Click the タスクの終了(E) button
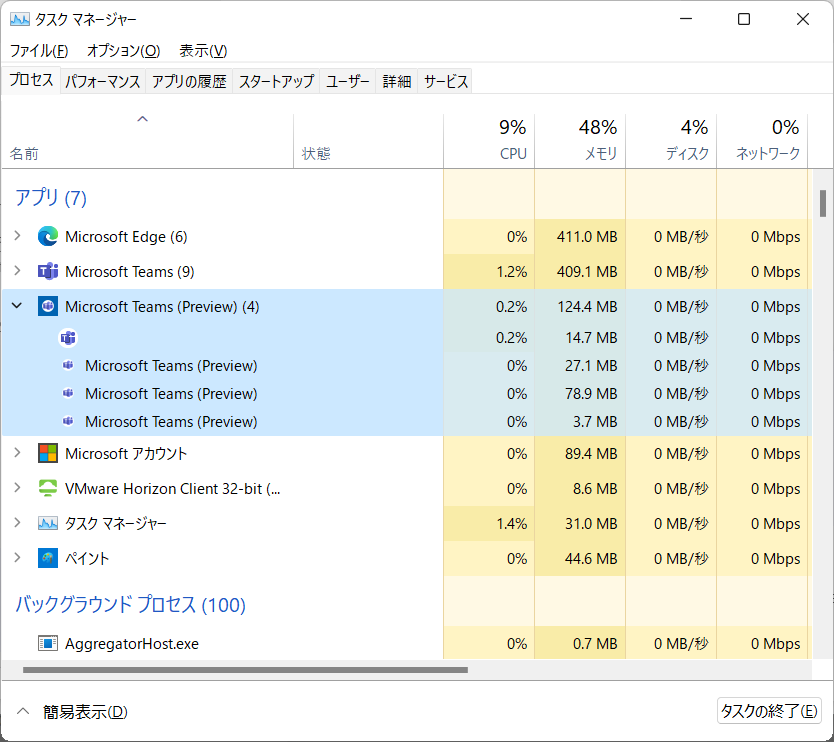The width and height of the screenshot is (834, 742). click(x=769, y=711)
